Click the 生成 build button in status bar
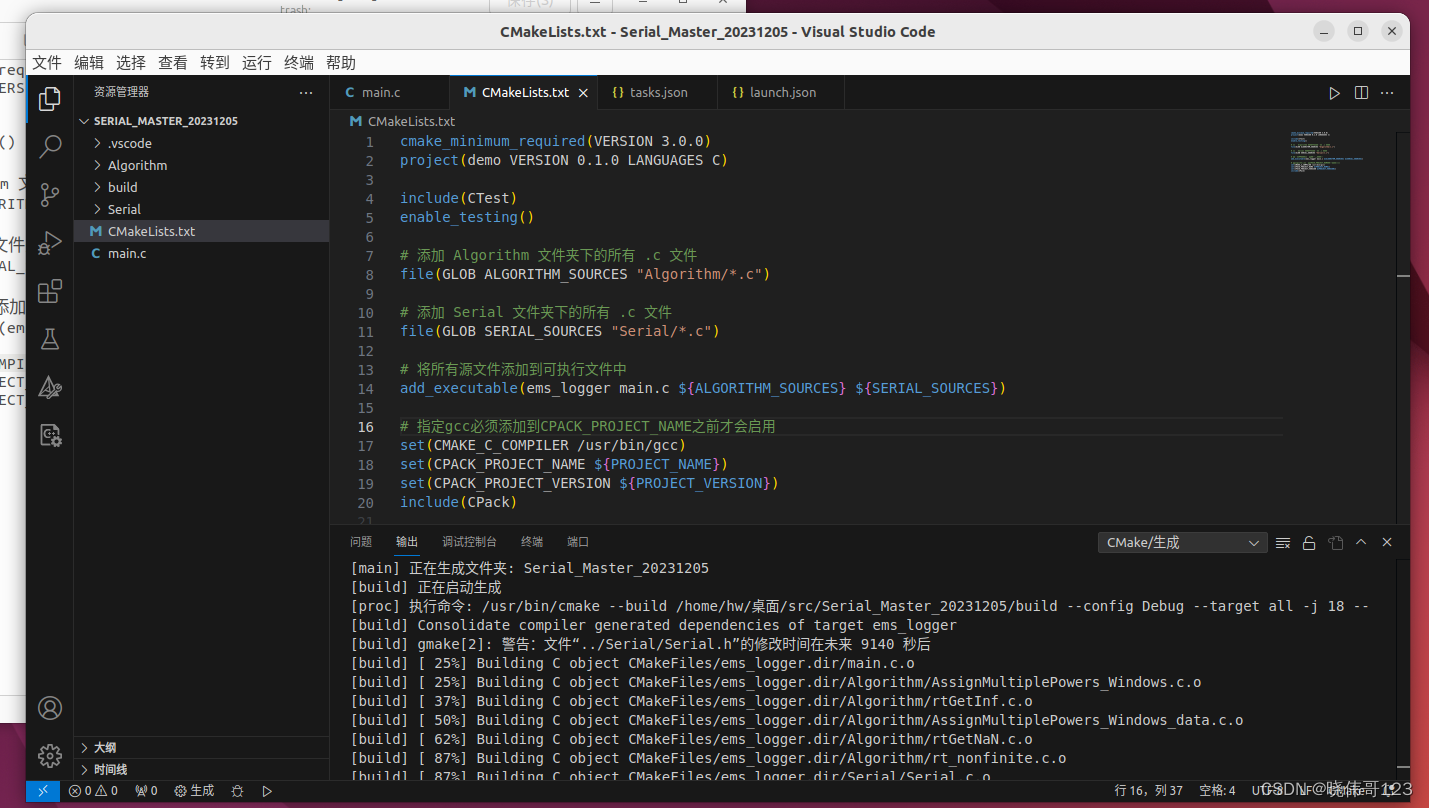Image resolution: width=1429 pixels, height=808 pixels. pos(194,791)
